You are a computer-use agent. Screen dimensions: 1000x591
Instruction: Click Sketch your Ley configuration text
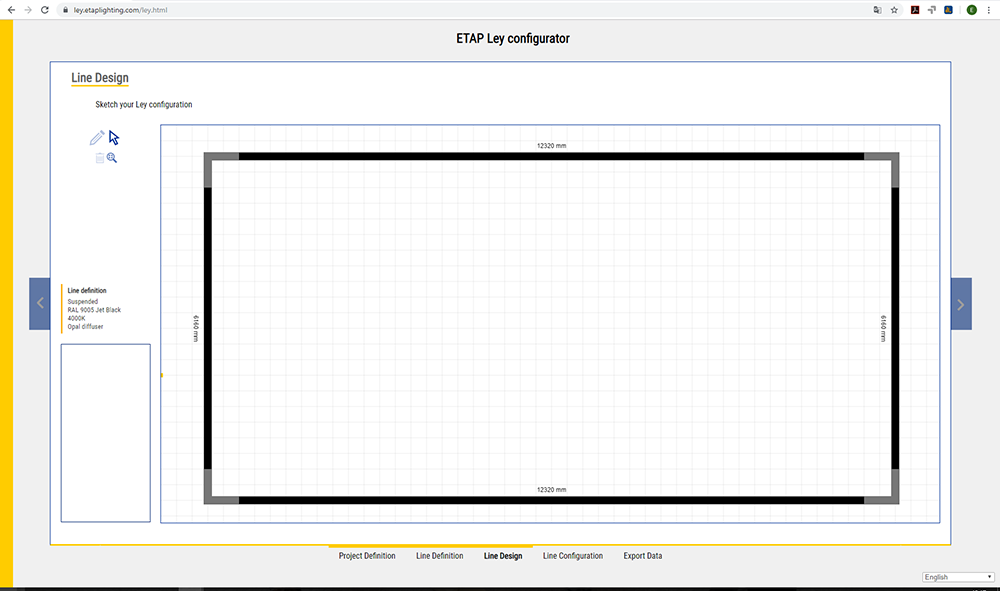143,105
